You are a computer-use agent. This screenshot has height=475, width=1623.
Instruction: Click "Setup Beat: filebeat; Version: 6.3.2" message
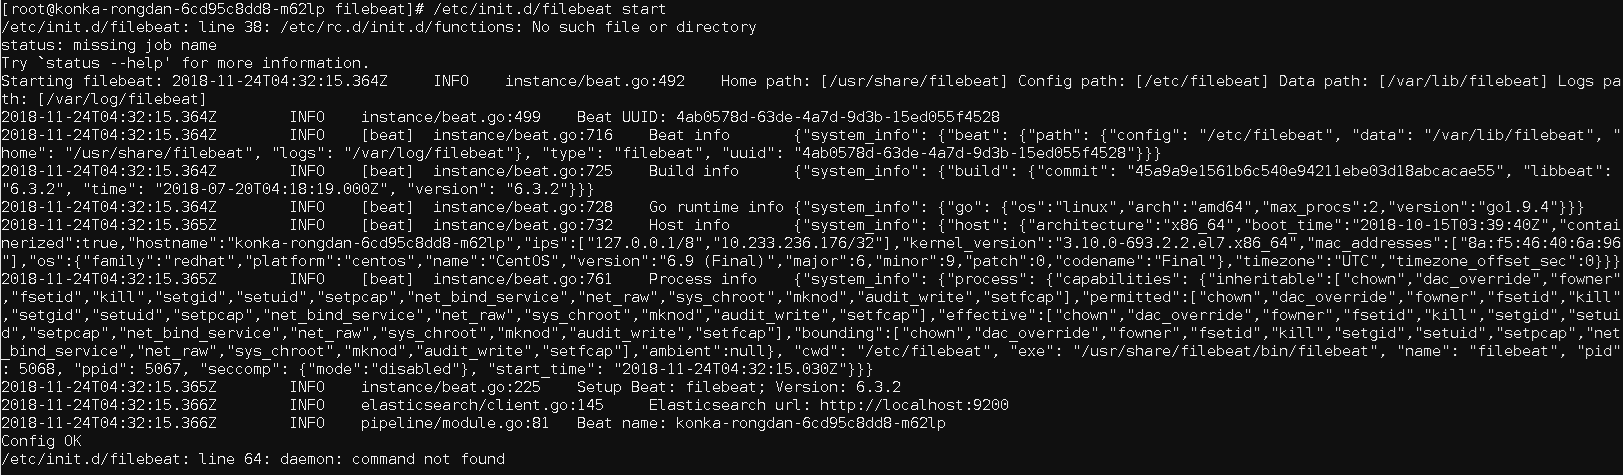point(738,387)
